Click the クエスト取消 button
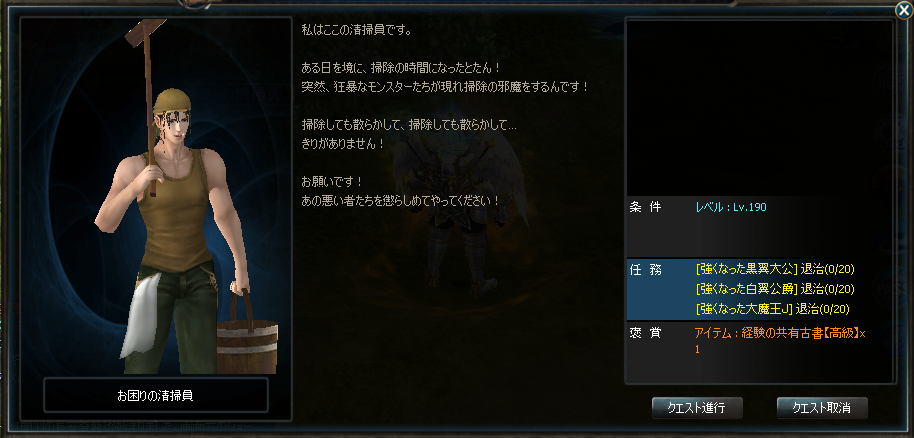Image resolution: width=914 pixels, height=438 pixels. point(822,408)
